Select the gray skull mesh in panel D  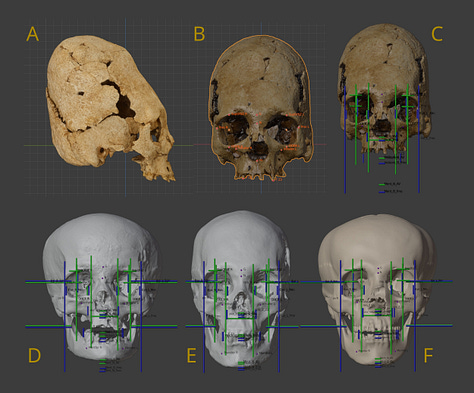tap(102, 286)
